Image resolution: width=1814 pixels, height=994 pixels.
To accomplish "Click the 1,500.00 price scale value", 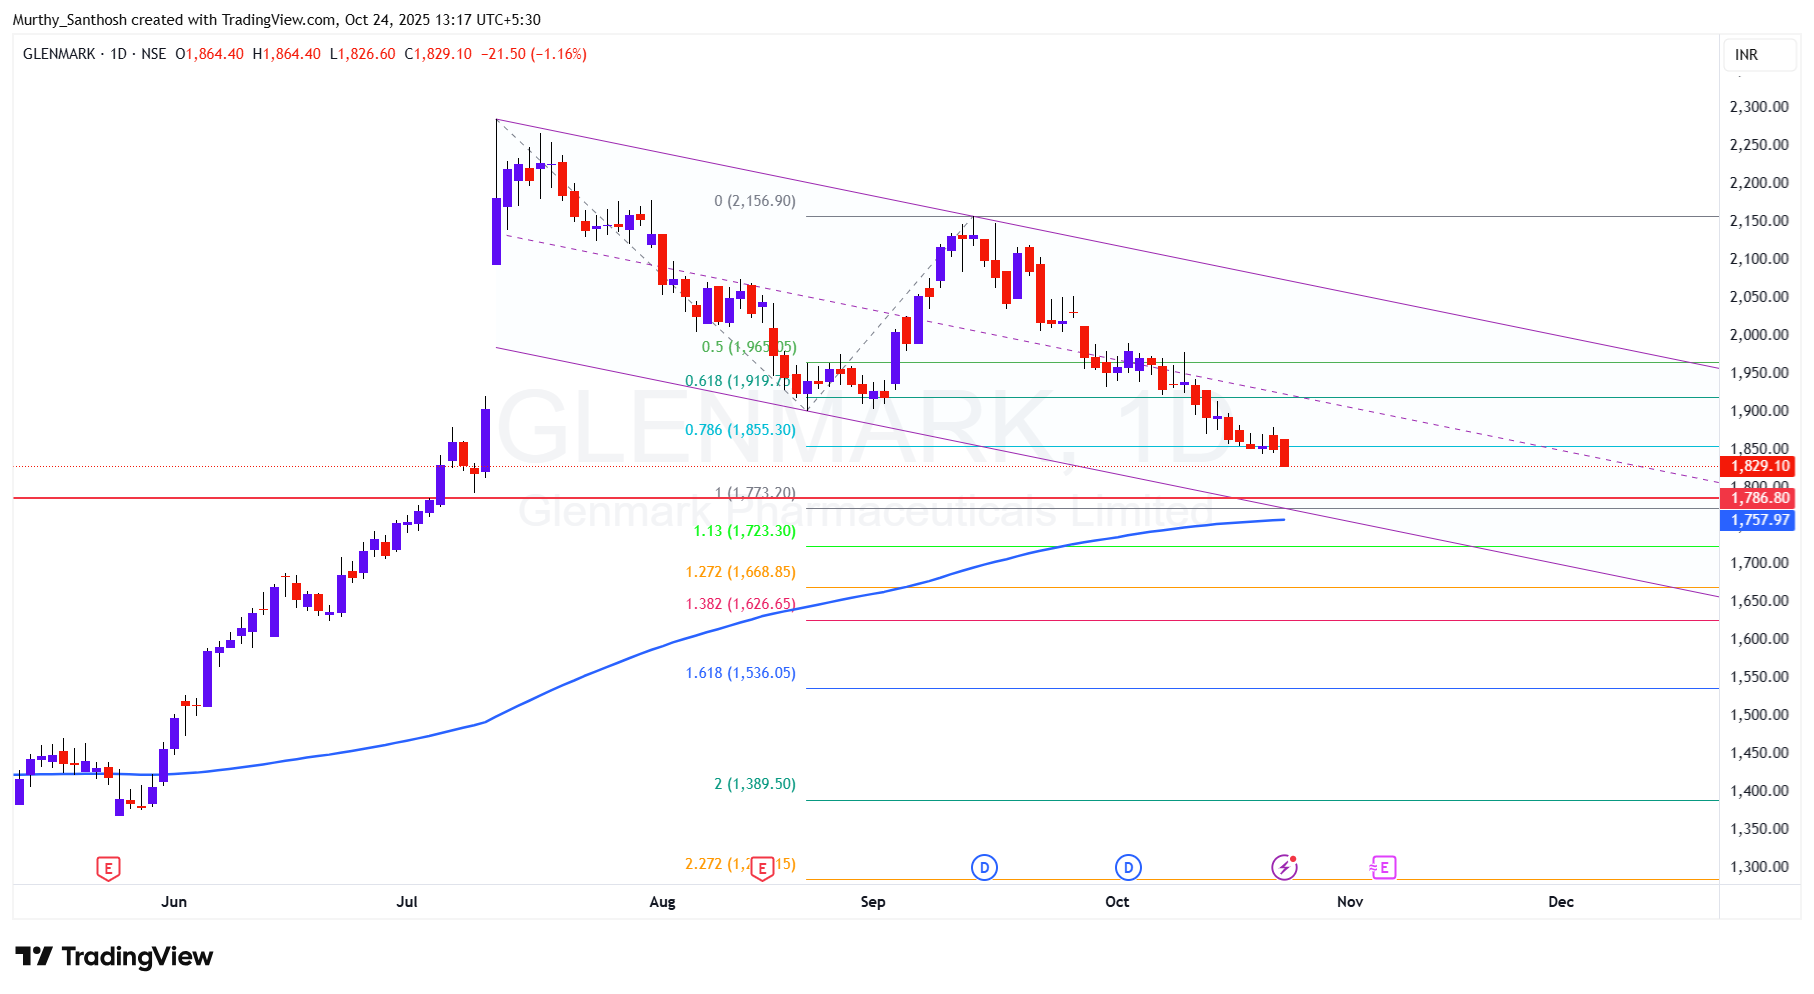I will (x=1759, y=715).
